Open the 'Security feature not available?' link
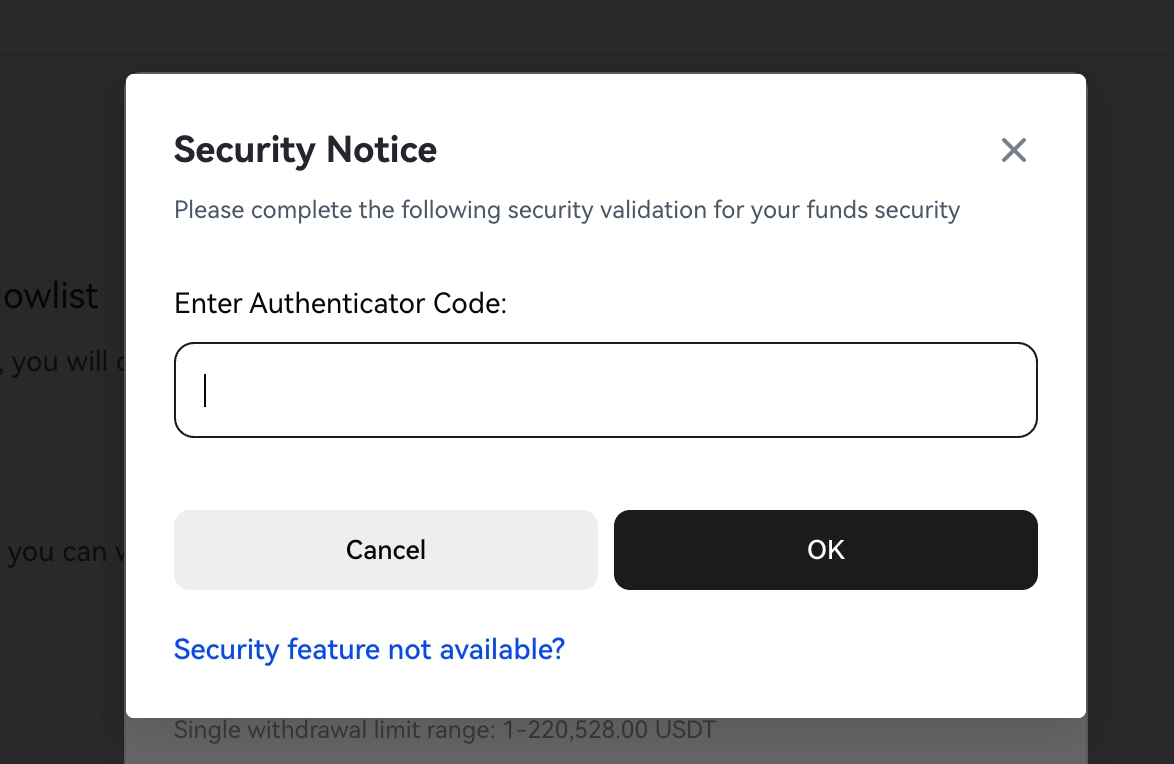 [369, 650]
